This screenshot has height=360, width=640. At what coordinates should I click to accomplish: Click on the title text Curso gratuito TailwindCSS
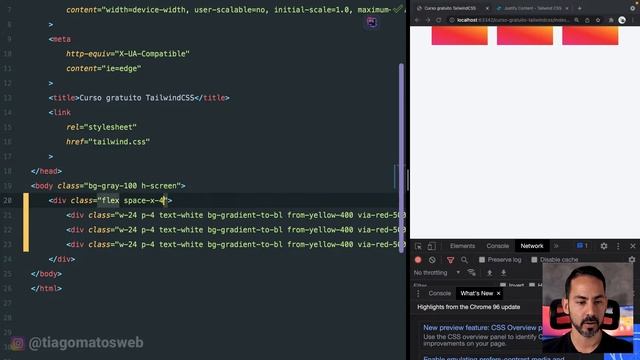(x=137, y=98)
